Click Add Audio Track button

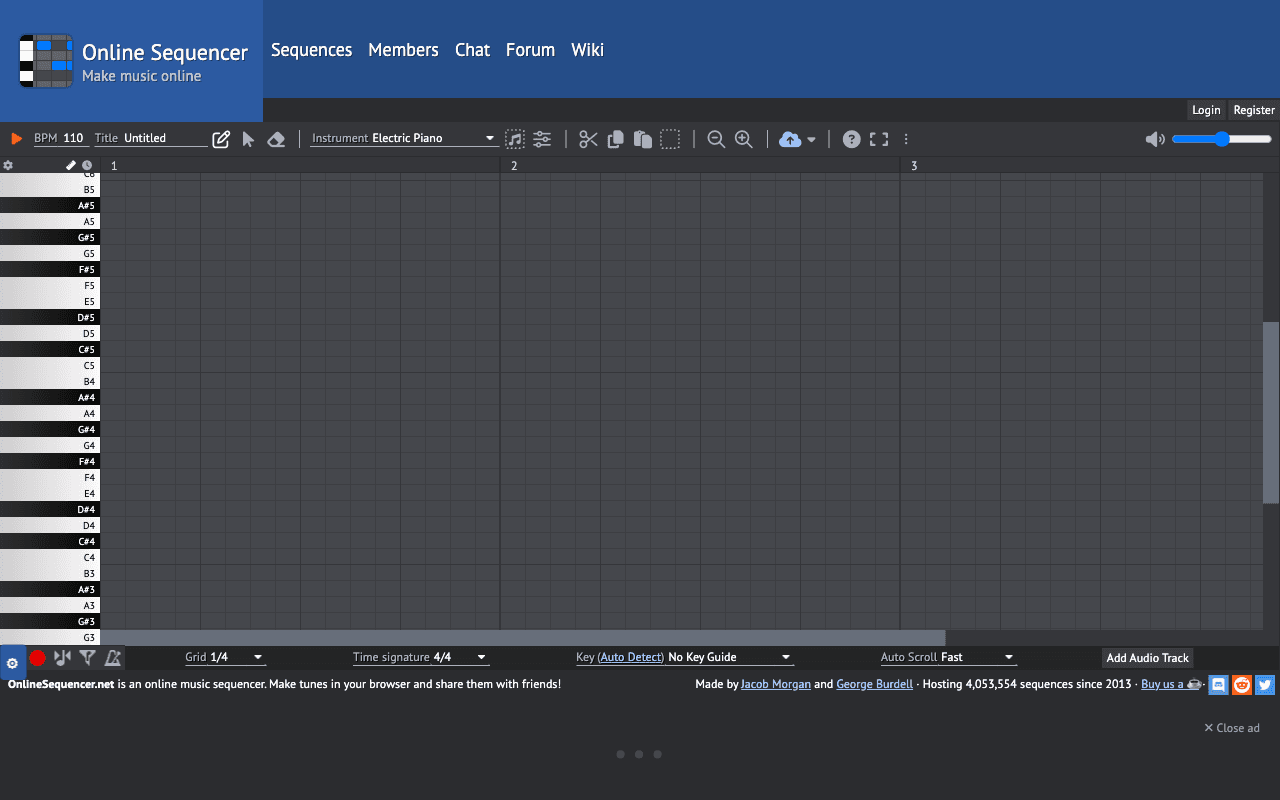point(1148,658)
